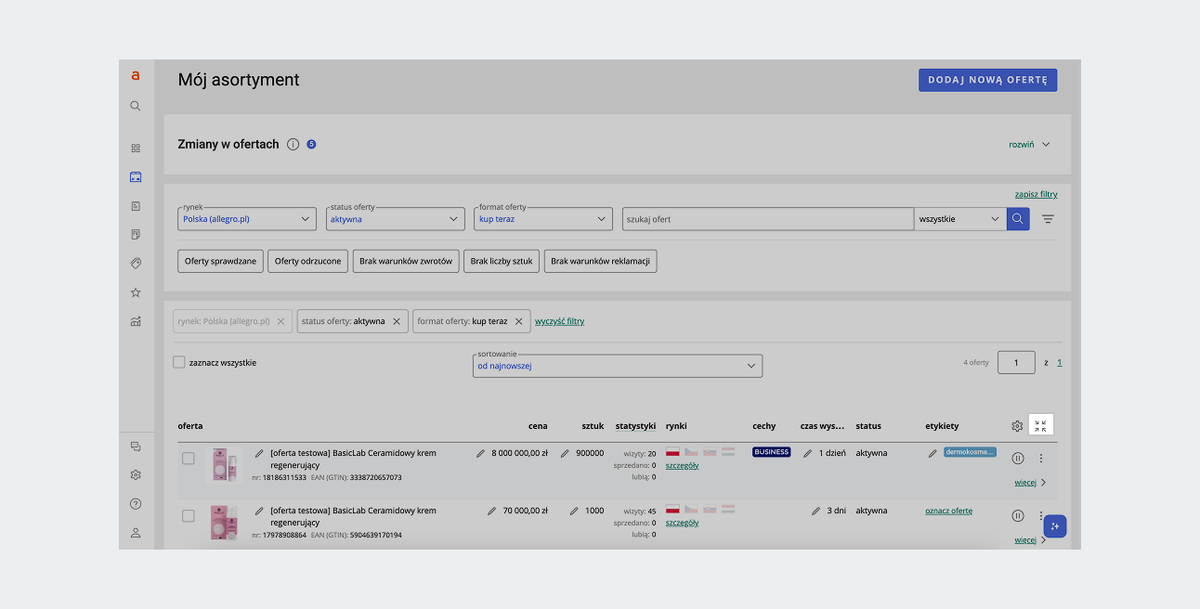Select the 'Oferty odrzucone' quick filter
The image size is (1200, 609).
pos(307,261)
